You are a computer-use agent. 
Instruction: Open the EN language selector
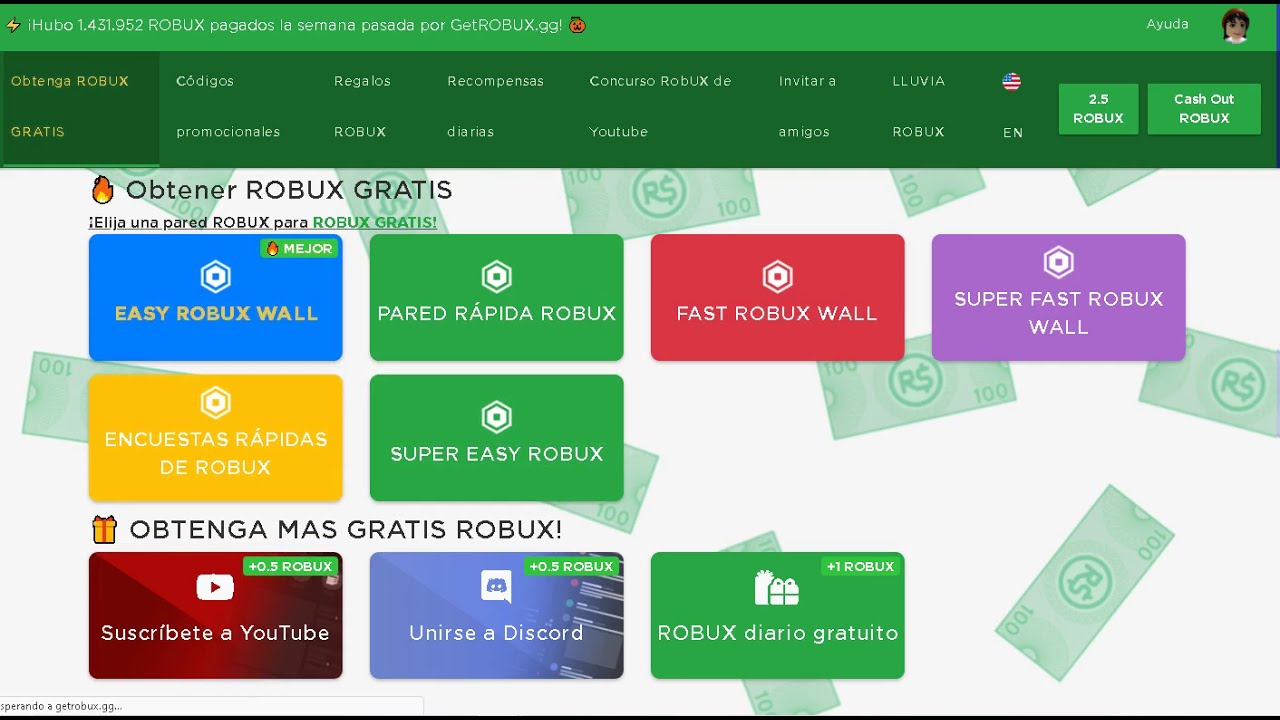pyautogui.click(x=1013, y=132)
